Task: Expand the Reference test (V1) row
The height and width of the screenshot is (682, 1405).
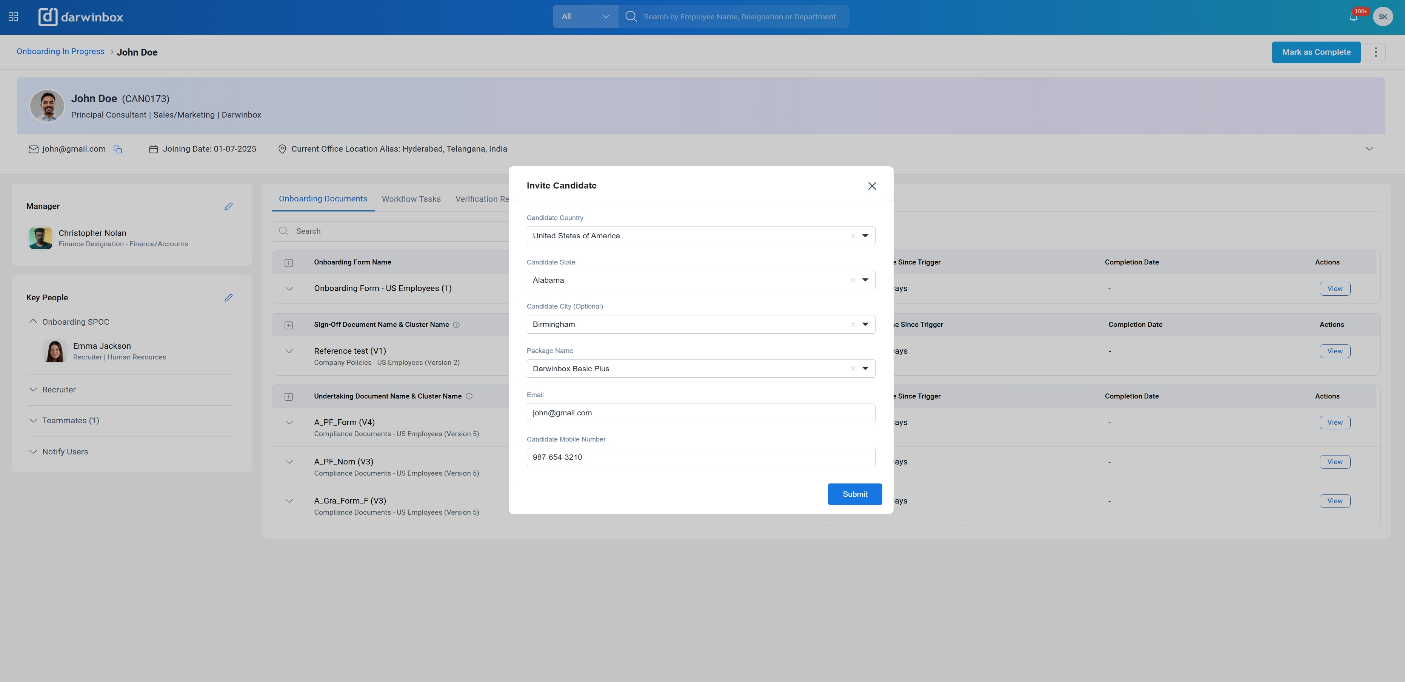Action: [289, 351]
